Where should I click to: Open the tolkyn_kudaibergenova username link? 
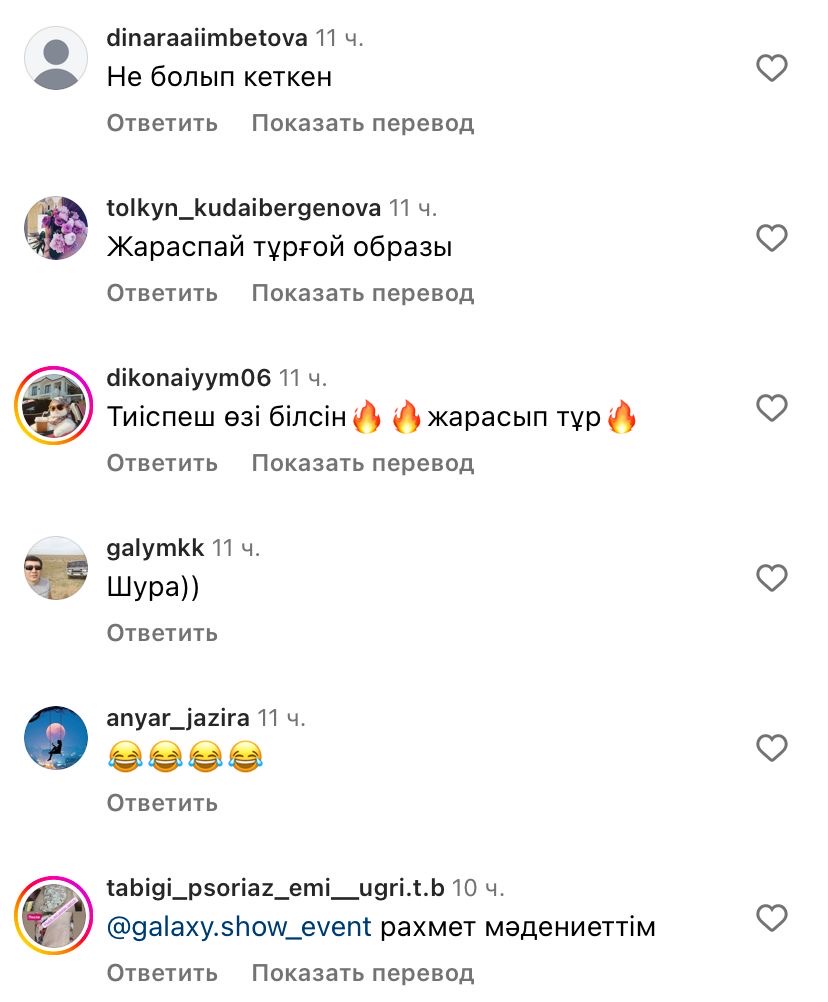(243, 208)
